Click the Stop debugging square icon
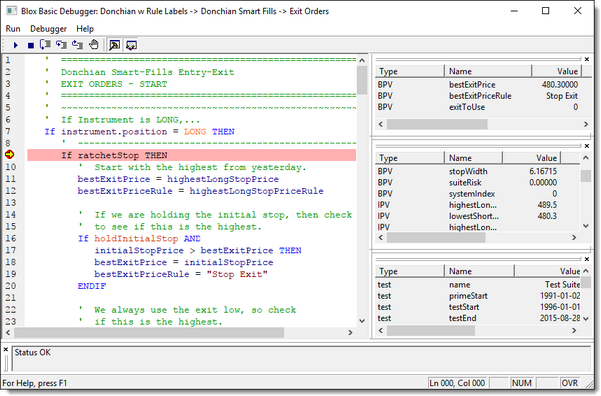 [31, 45]
